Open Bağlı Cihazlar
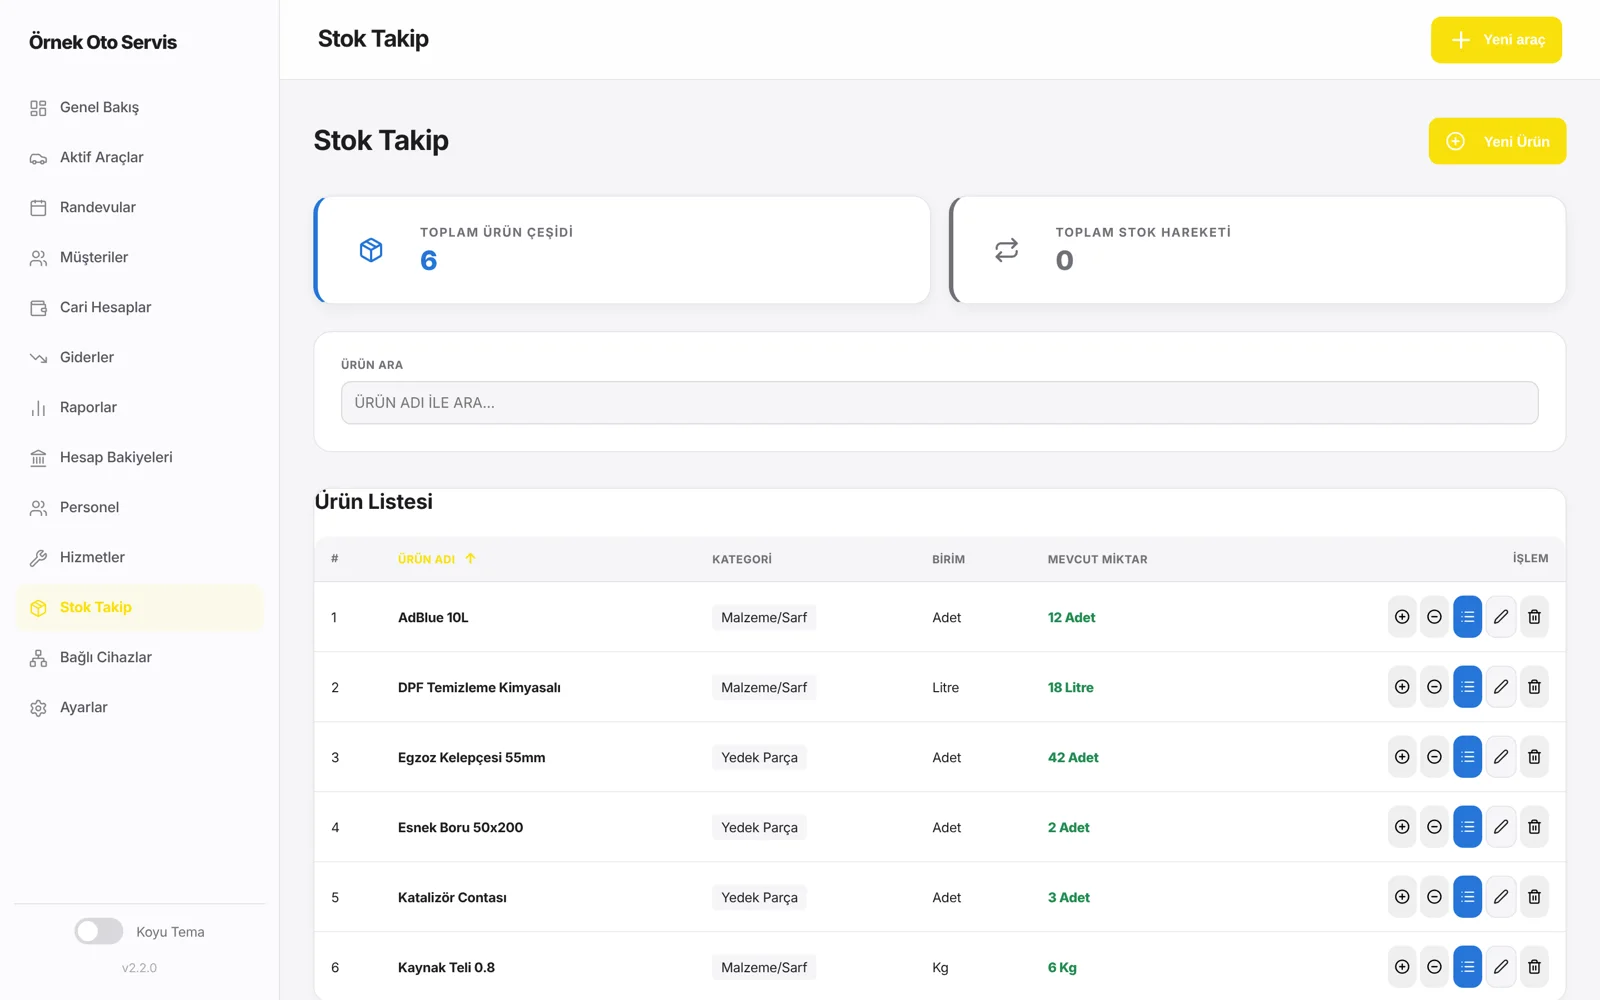The width and height of the screenshot is (1600, 1000). tap(139, 657)
